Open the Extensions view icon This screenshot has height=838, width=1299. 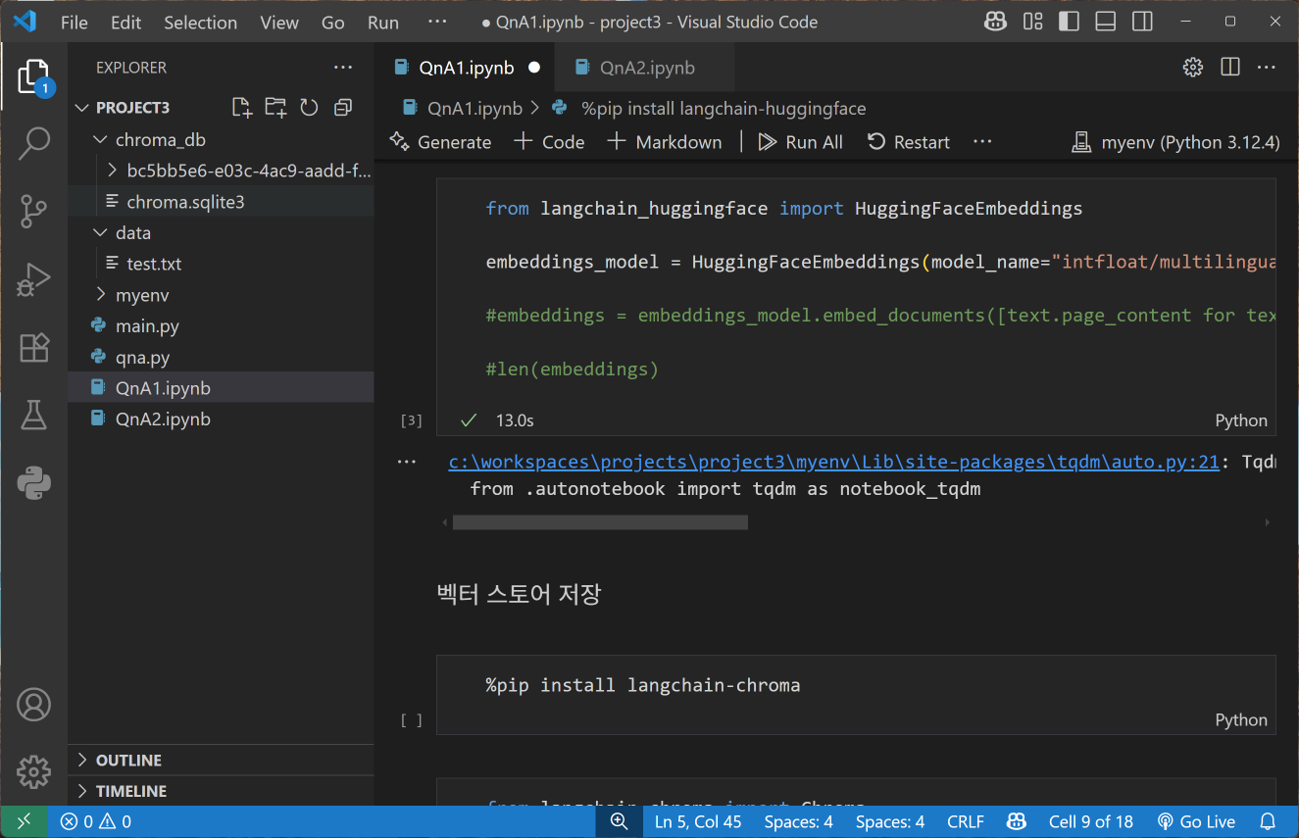[x=34, y=347]
